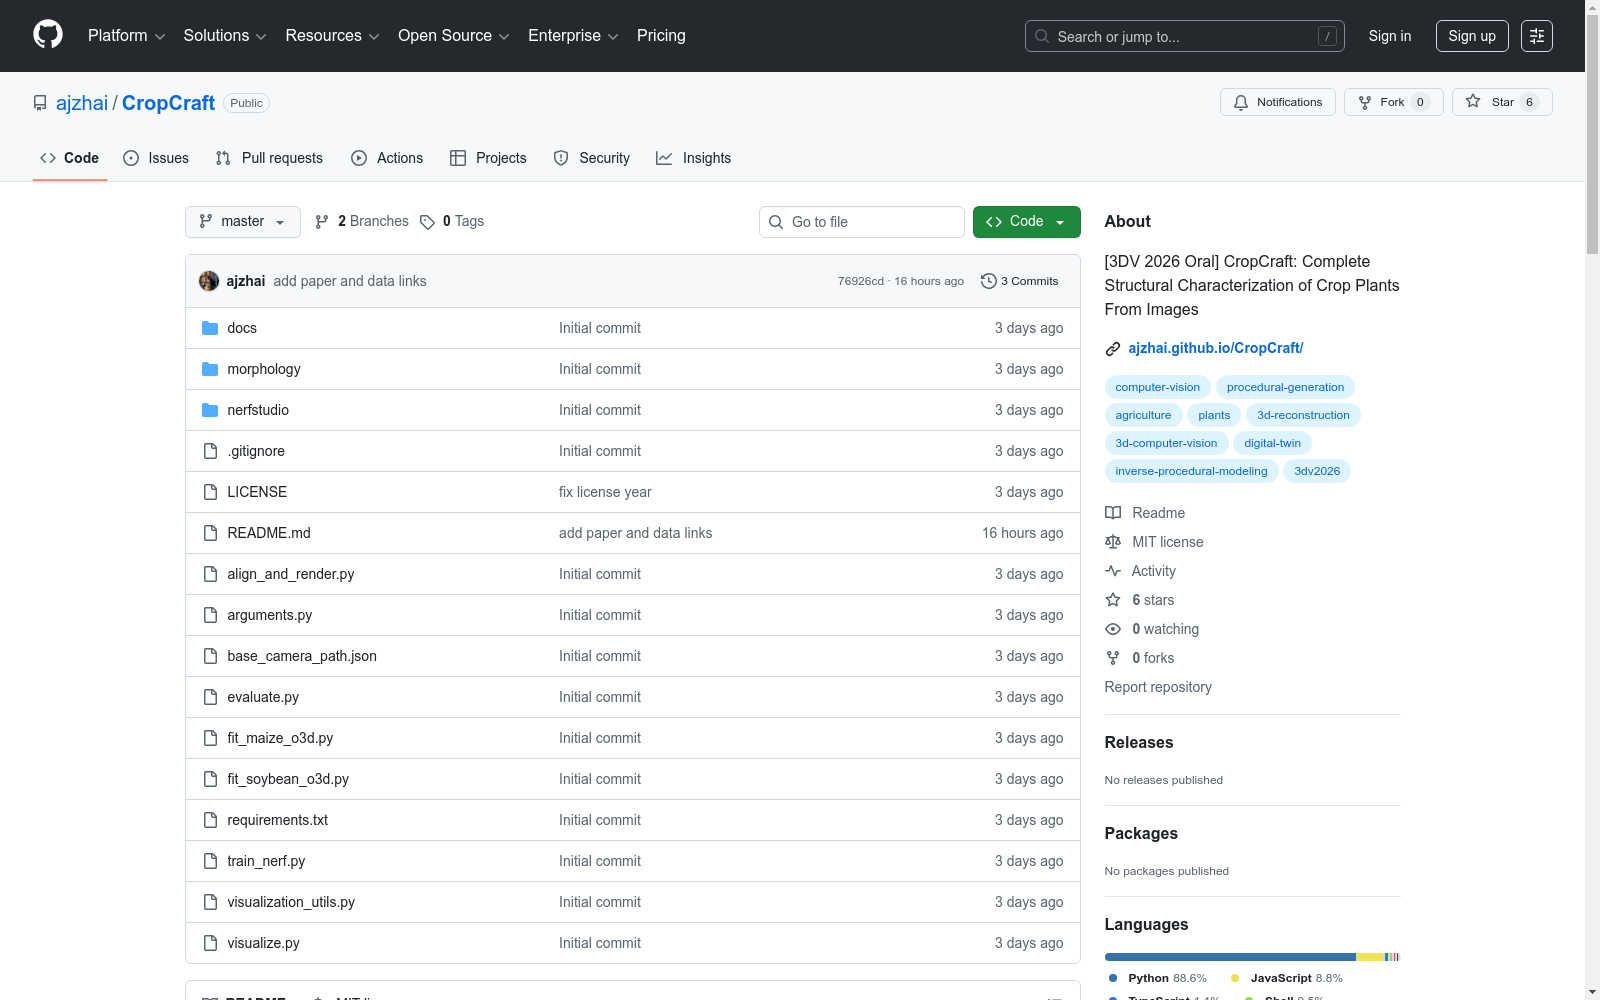Open the fit_maize_o3d.py file
This screenshot has width=1600, height=1000.
(280, 738)
